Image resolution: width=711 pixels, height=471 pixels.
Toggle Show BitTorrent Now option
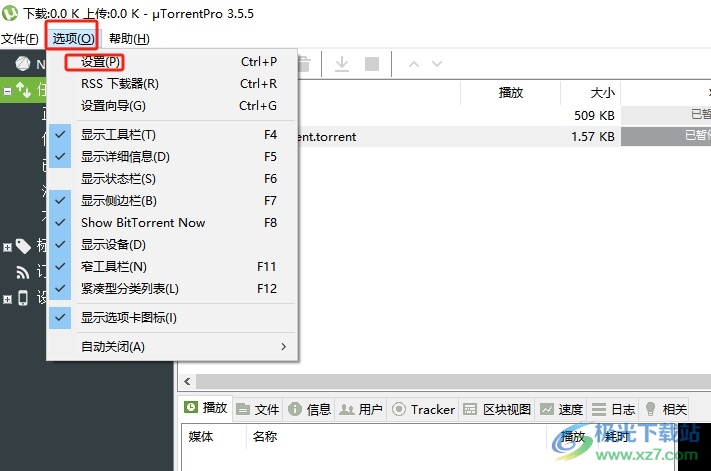[173, 223]
